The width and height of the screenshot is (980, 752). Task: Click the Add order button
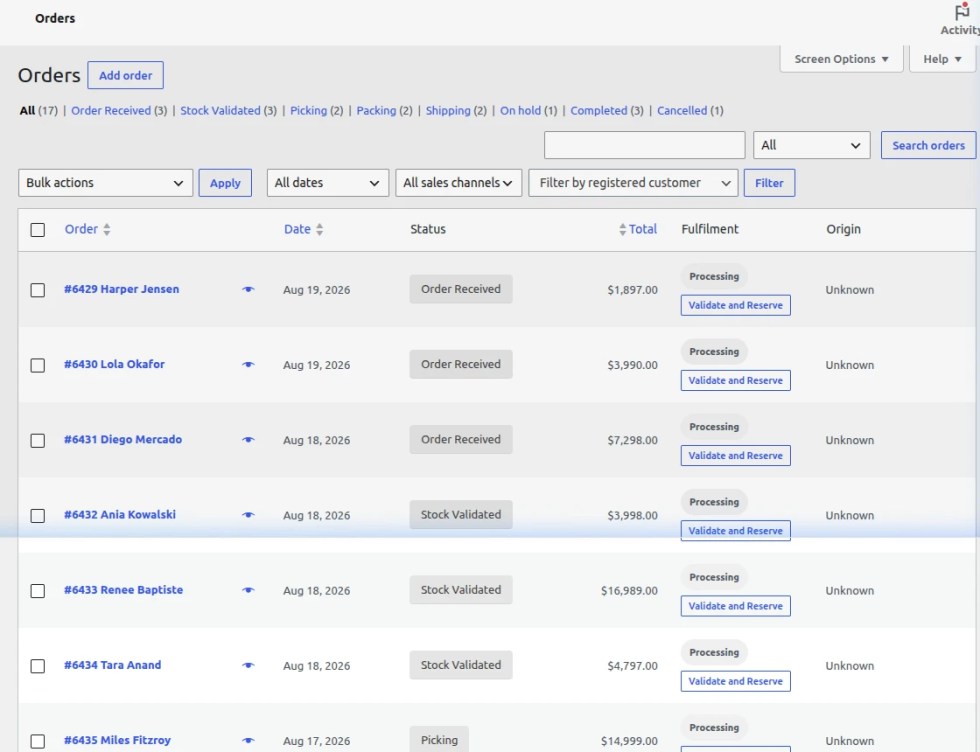click(x=126, y=75)
